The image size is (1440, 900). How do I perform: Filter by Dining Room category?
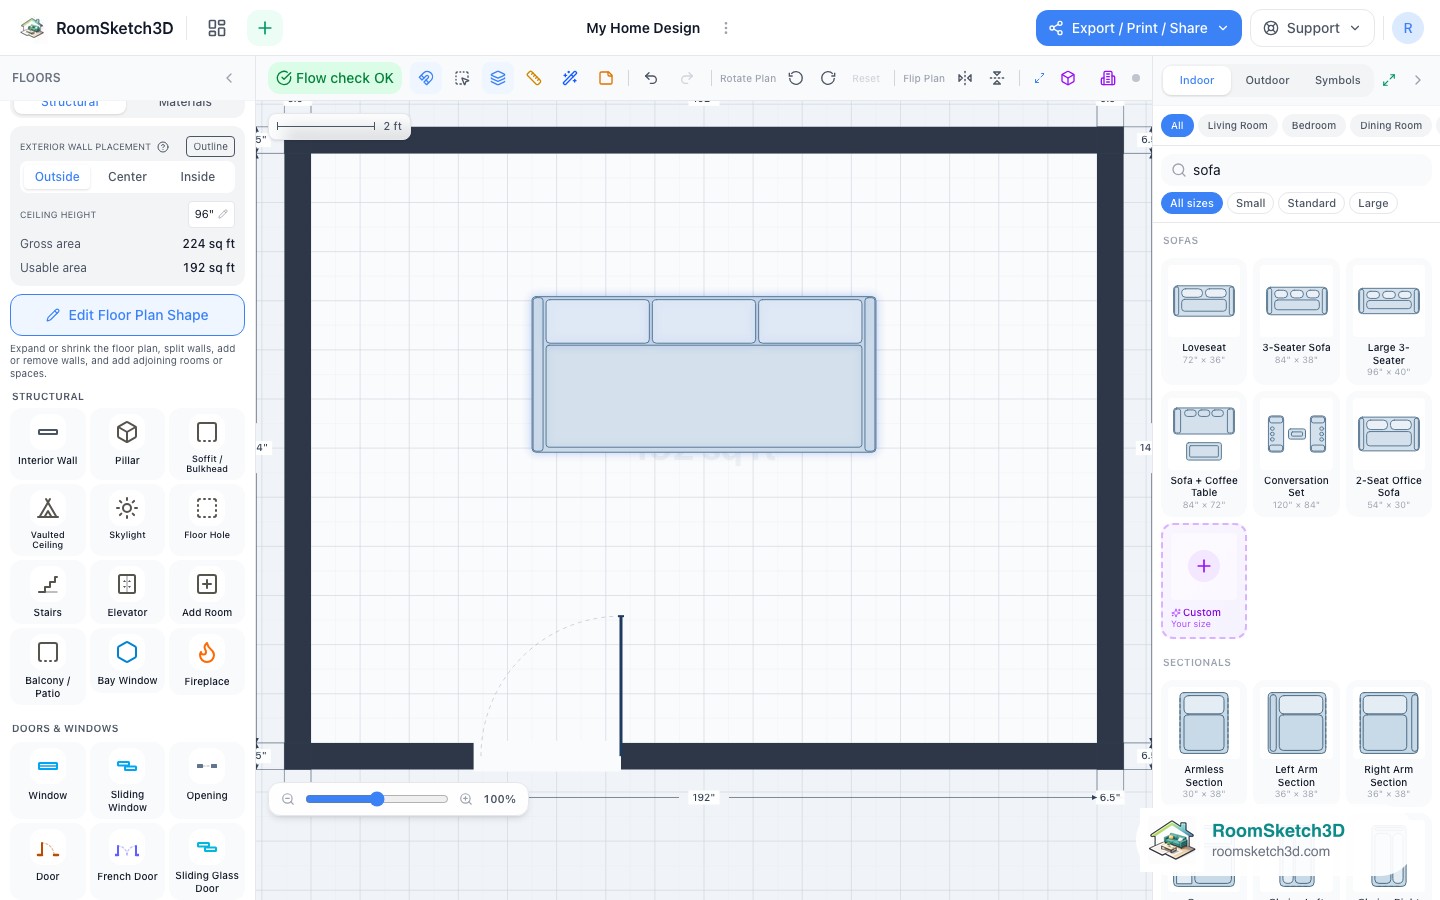coord(1390,126)
